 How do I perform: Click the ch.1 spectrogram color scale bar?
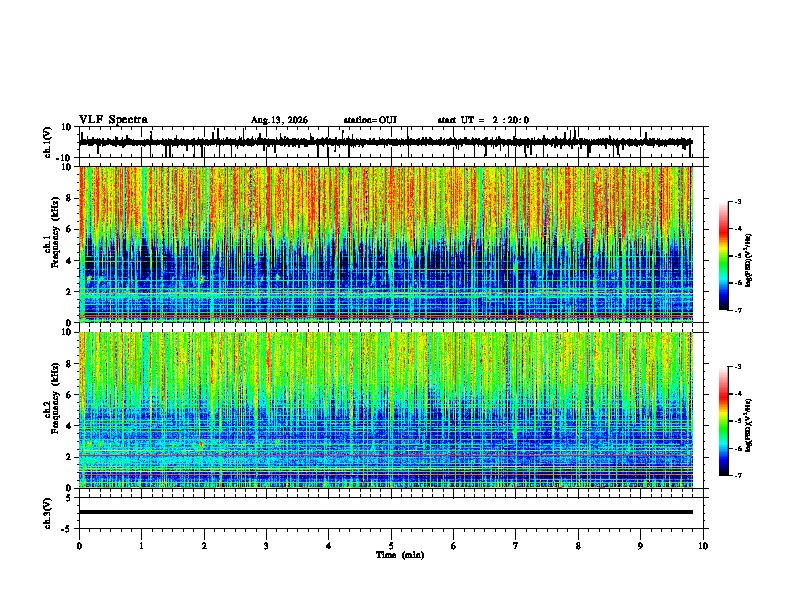click(x=724, y=256)
